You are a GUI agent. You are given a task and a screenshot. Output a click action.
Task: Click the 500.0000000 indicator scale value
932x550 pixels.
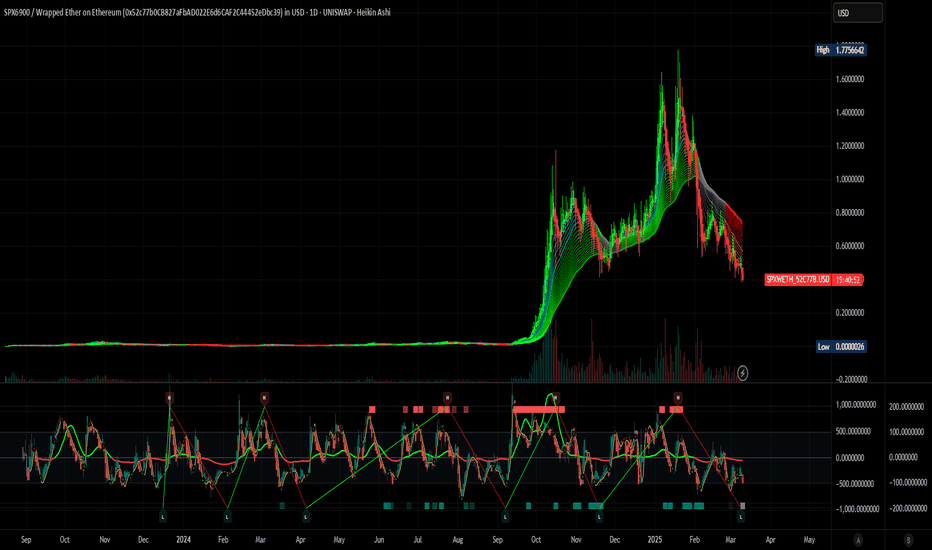point(853,431)
